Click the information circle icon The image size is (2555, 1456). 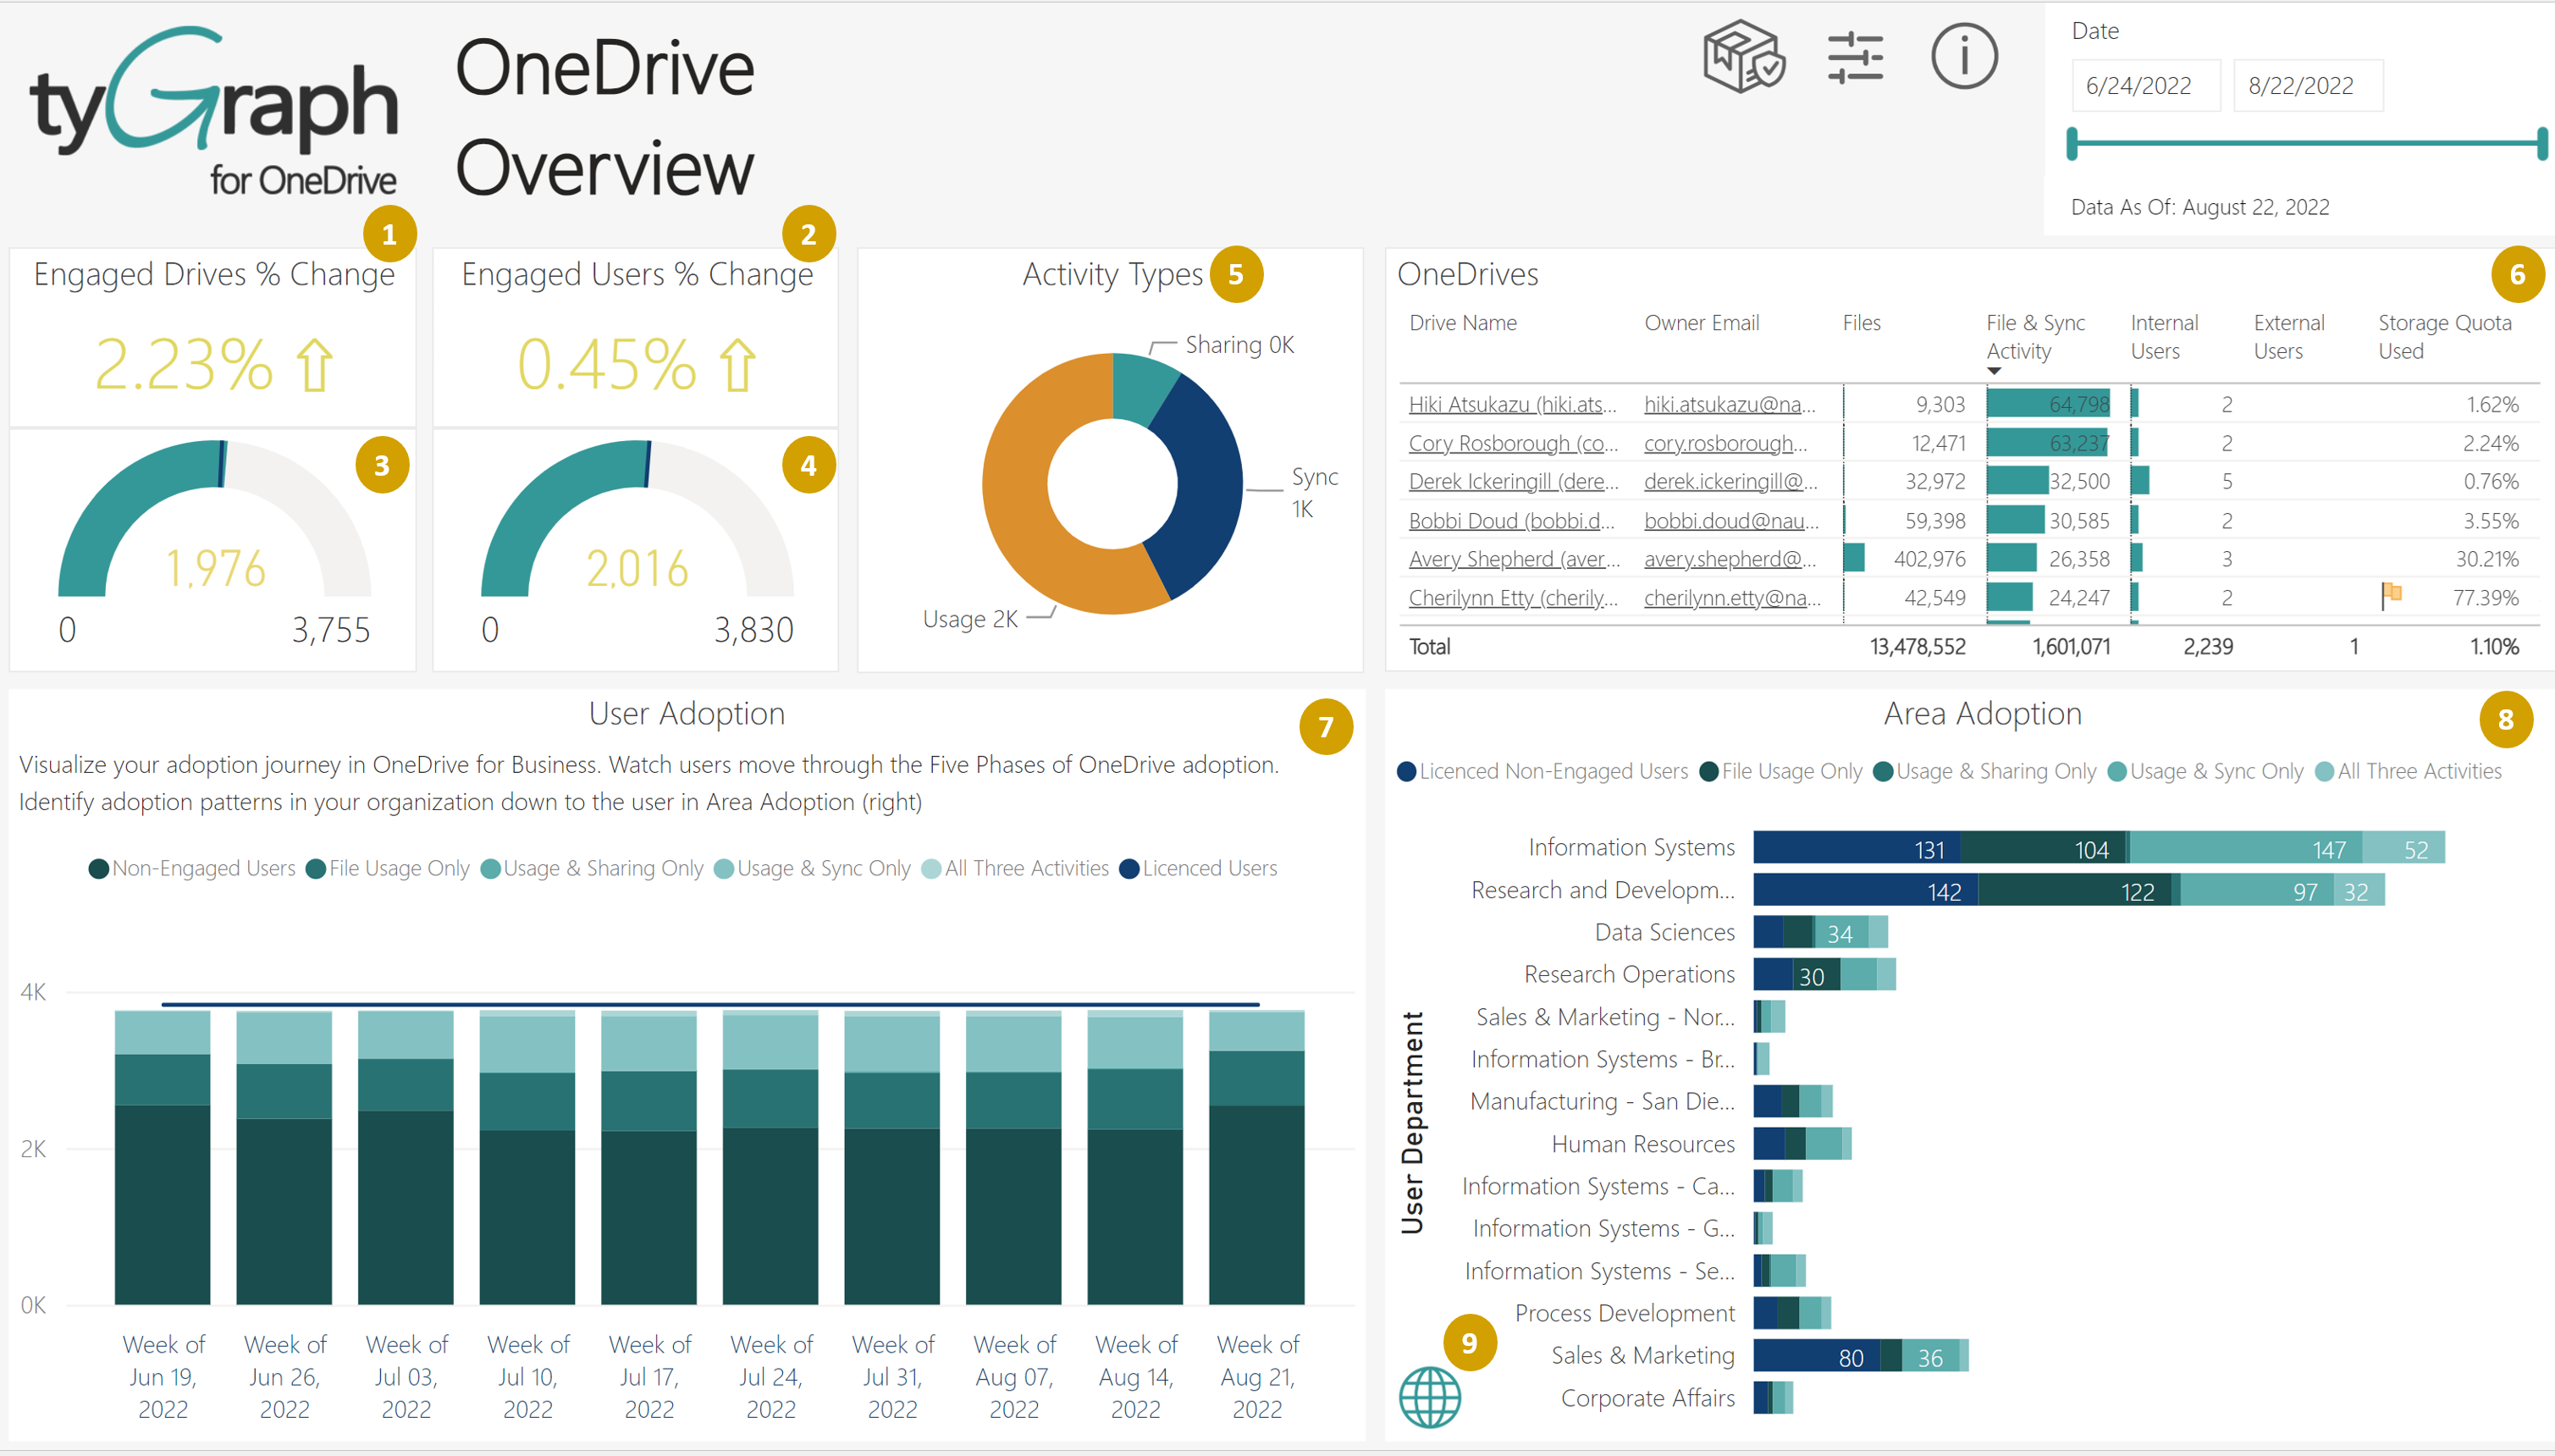(x=1964, y=57)
